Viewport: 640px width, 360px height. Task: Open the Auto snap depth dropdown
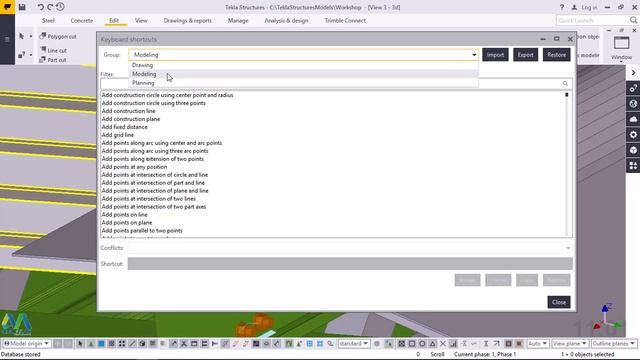(537, 344)
